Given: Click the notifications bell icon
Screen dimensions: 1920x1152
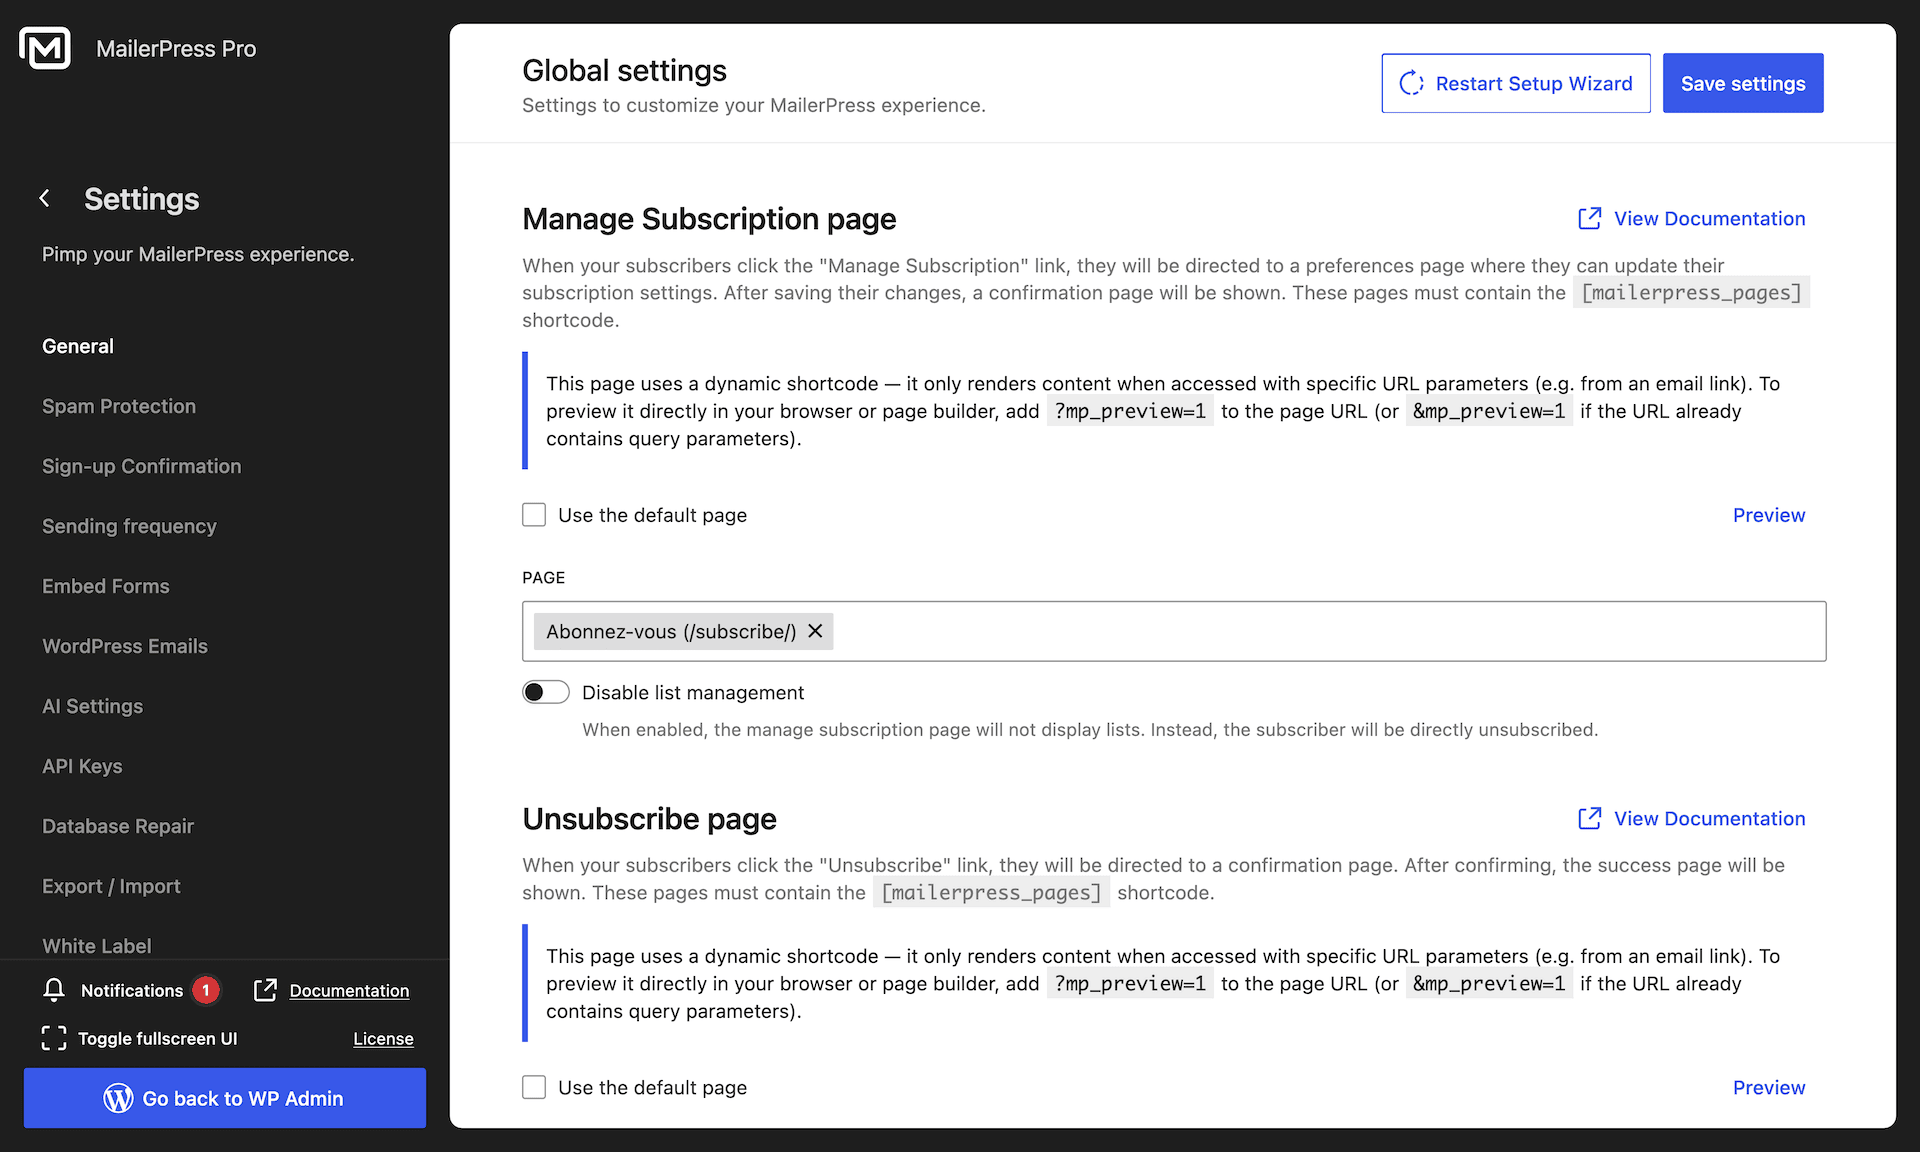Looking at the screenshot, I should coord(54,990).
